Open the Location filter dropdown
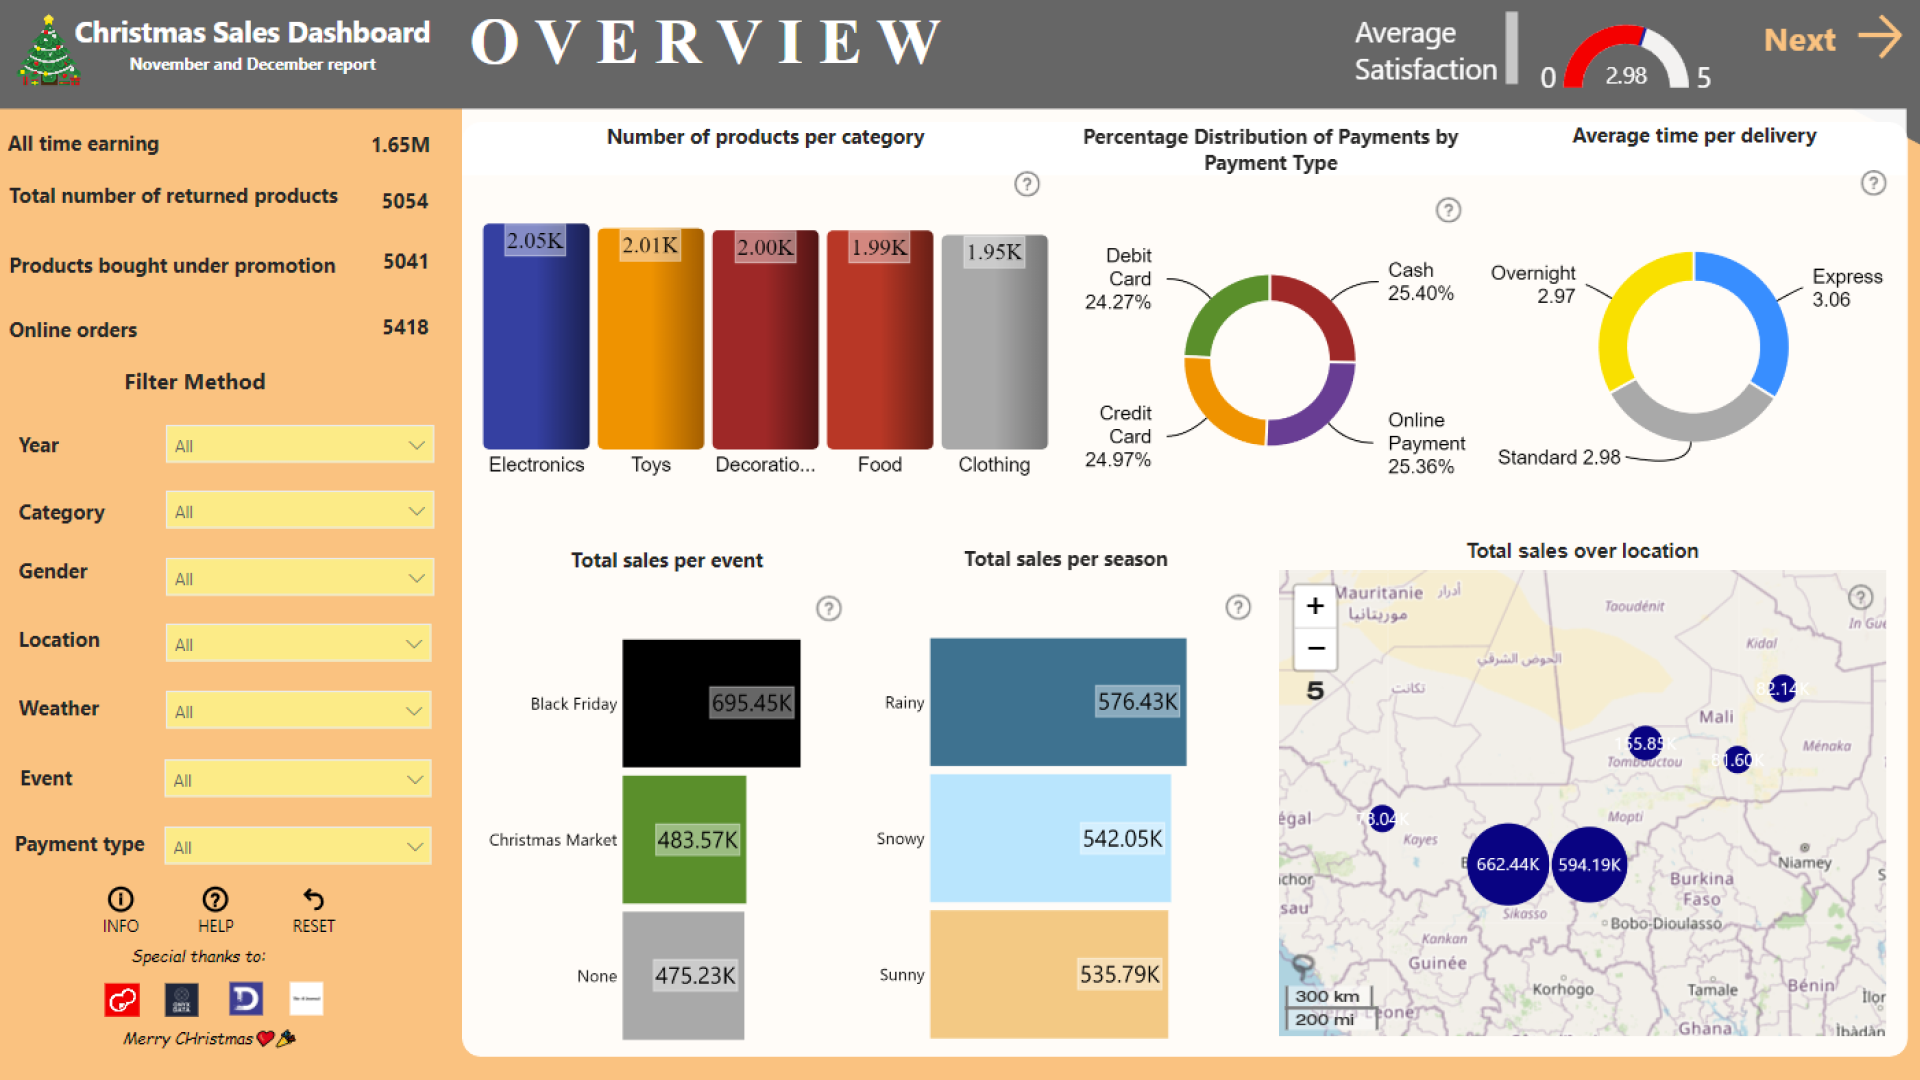1920x1080 pixels. (298, 644)
